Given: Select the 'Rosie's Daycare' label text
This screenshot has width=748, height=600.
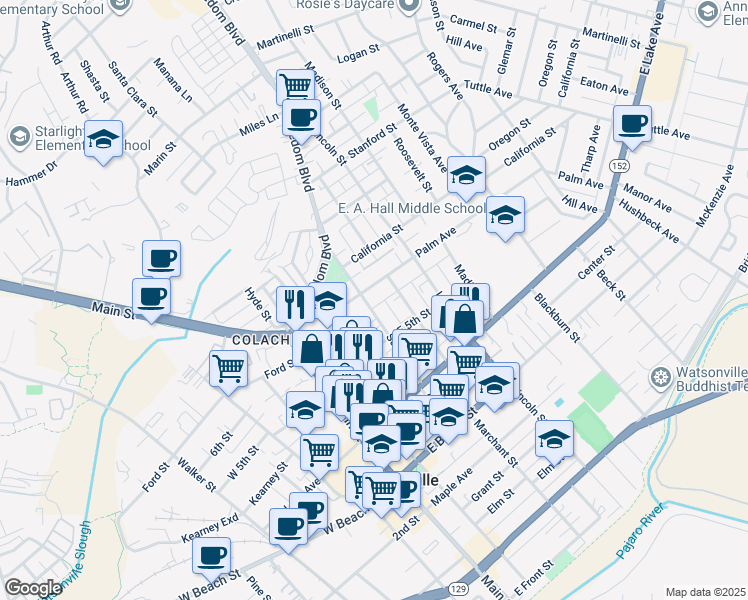Looking at the screenshot, I should (x=345, y=5).
